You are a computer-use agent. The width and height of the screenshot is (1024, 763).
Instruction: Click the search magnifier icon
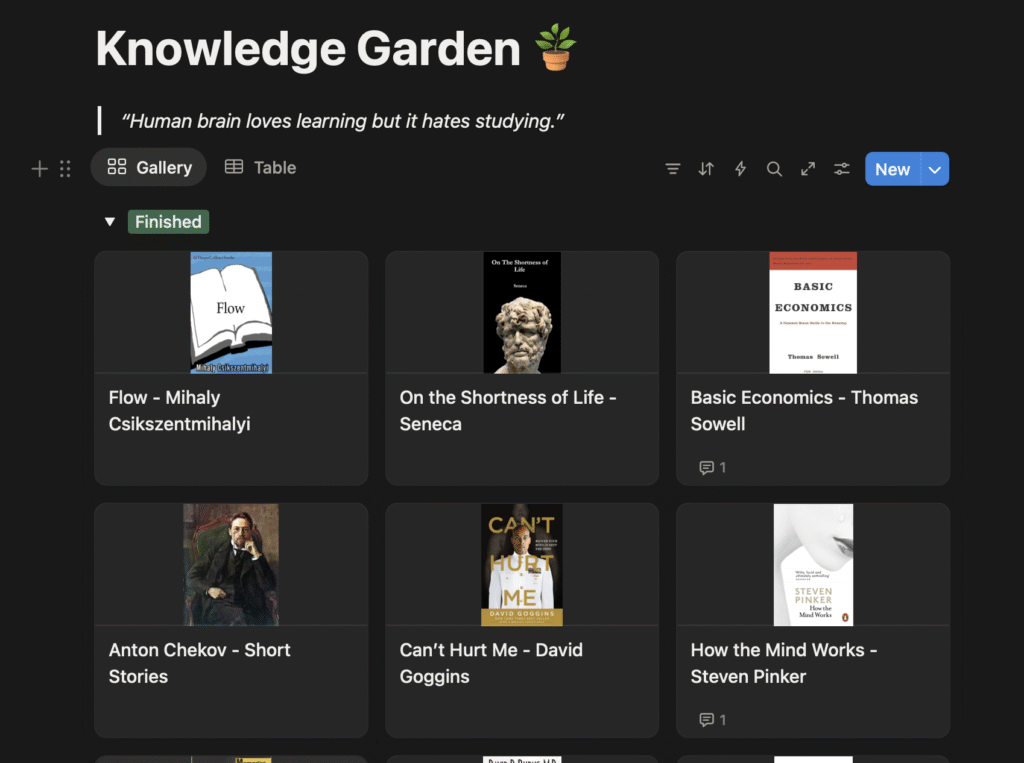tap(774, 169)
